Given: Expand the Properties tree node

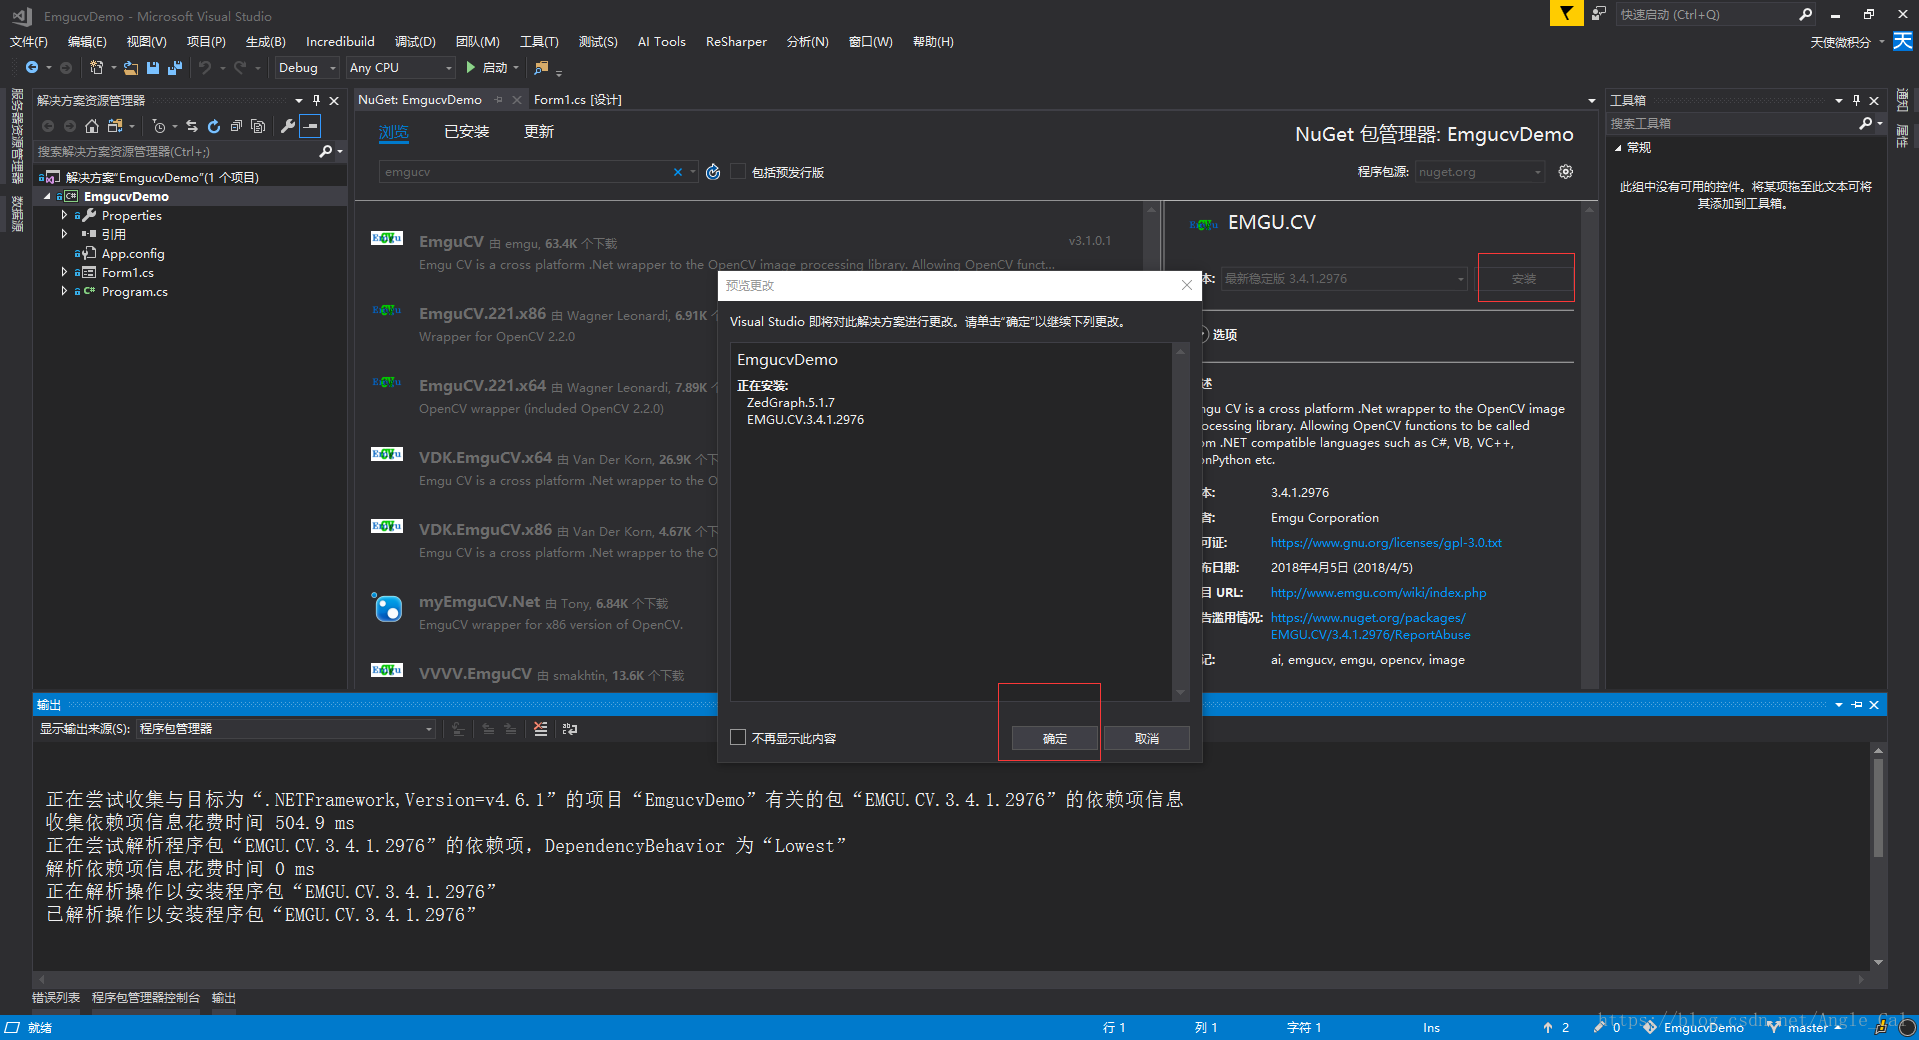Looking at the screenshot, I should coord(65,215).
